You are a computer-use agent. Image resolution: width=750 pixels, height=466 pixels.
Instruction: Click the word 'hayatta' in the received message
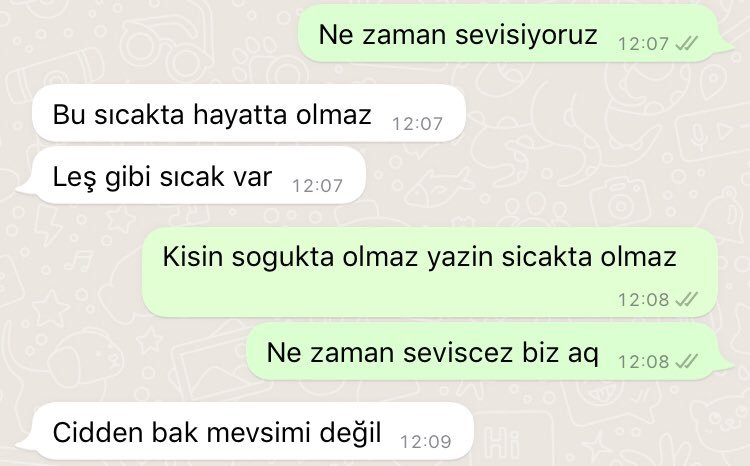[x=240, y=116]
